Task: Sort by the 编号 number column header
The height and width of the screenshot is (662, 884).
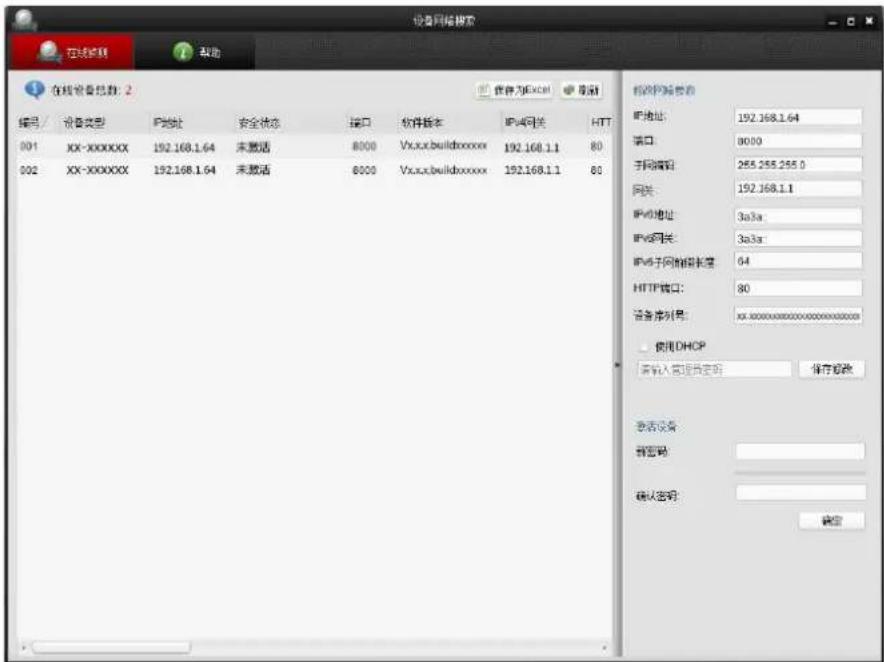Action: point(30,122)
